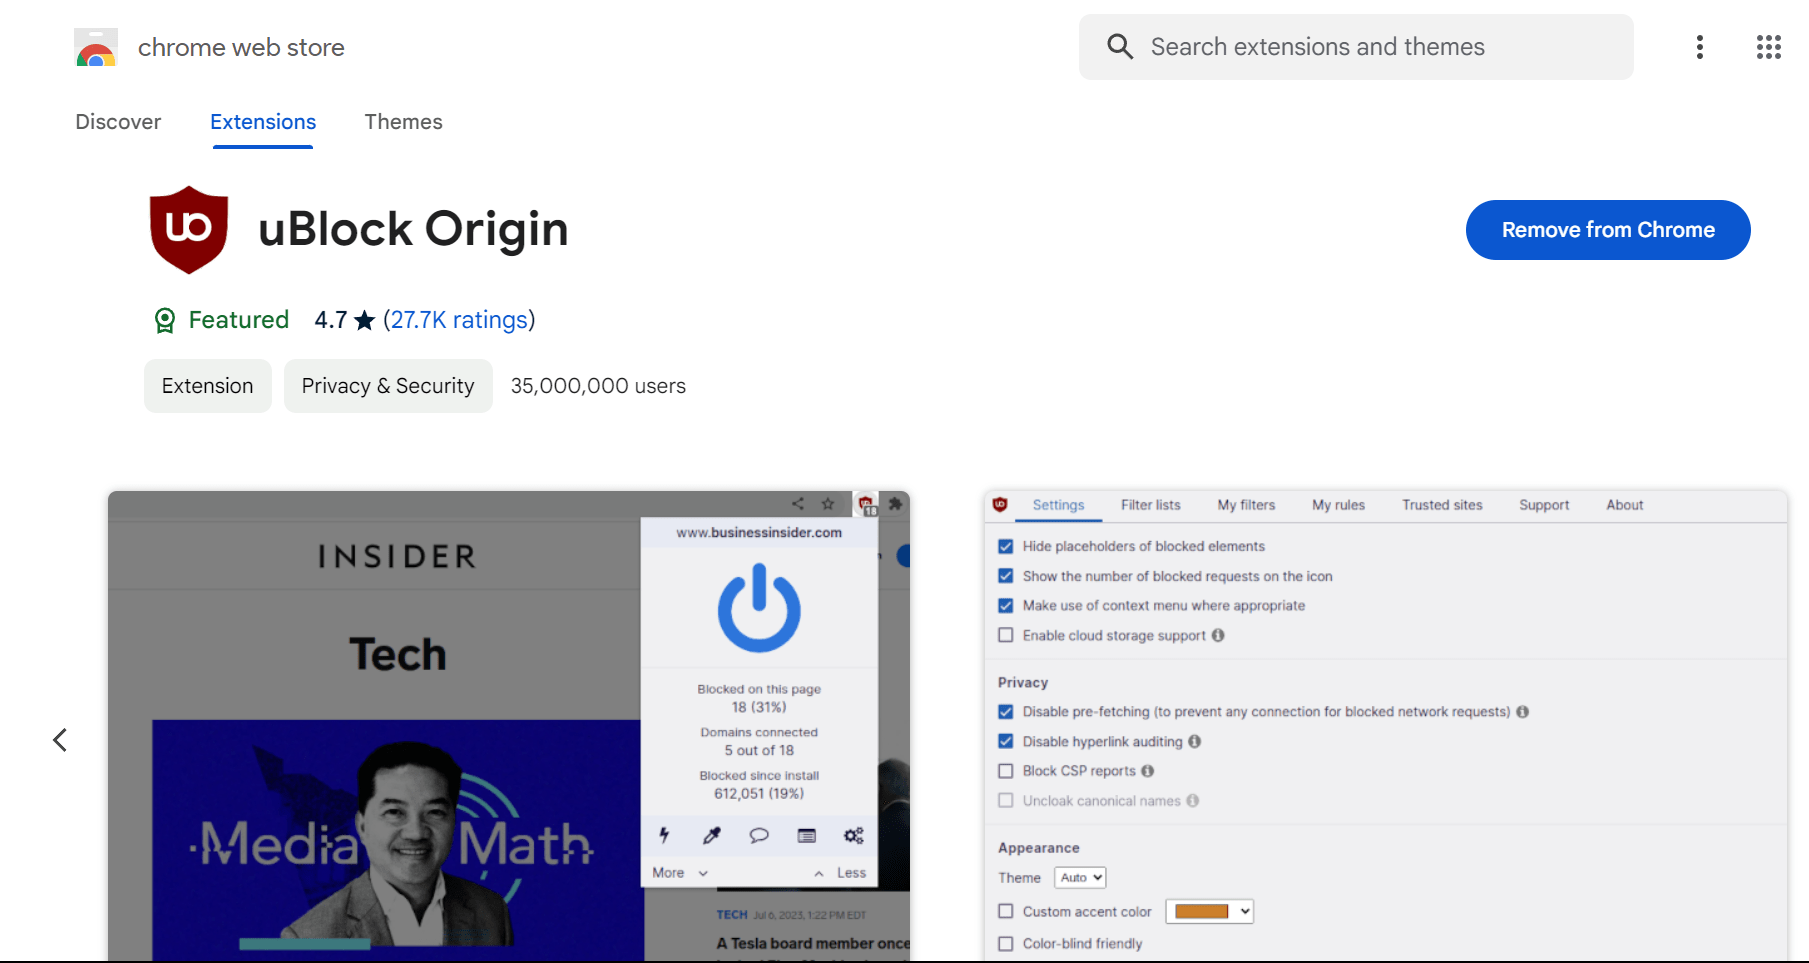Viewport: 1809px width, 963px height.
Task: Click the Extension category chip
Action: (x=208, y=386)
